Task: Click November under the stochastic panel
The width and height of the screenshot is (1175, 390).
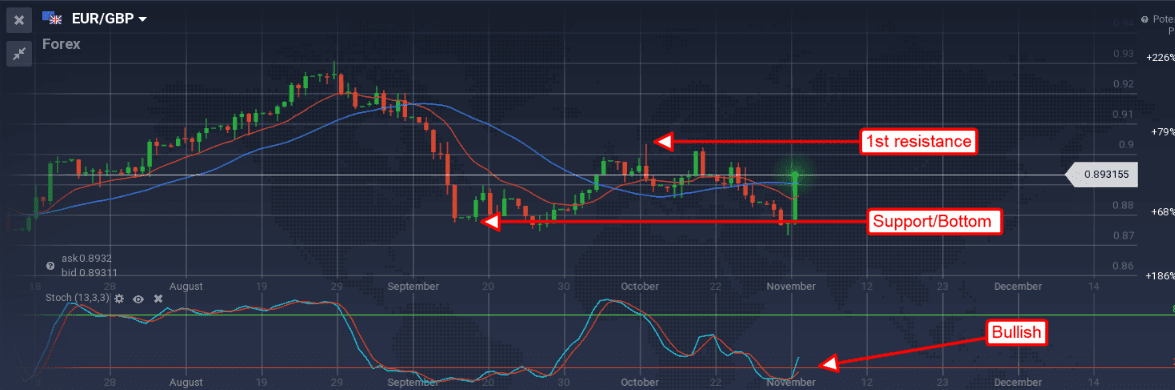Action: [x=792, y=382]
